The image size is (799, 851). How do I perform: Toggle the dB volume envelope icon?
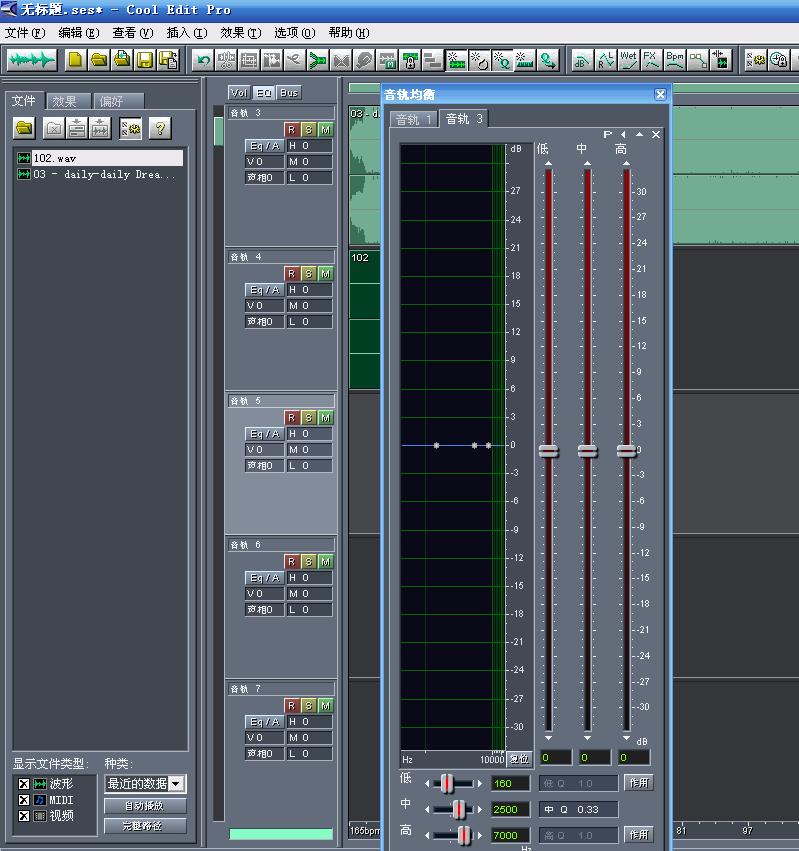[x=582, y=60]
